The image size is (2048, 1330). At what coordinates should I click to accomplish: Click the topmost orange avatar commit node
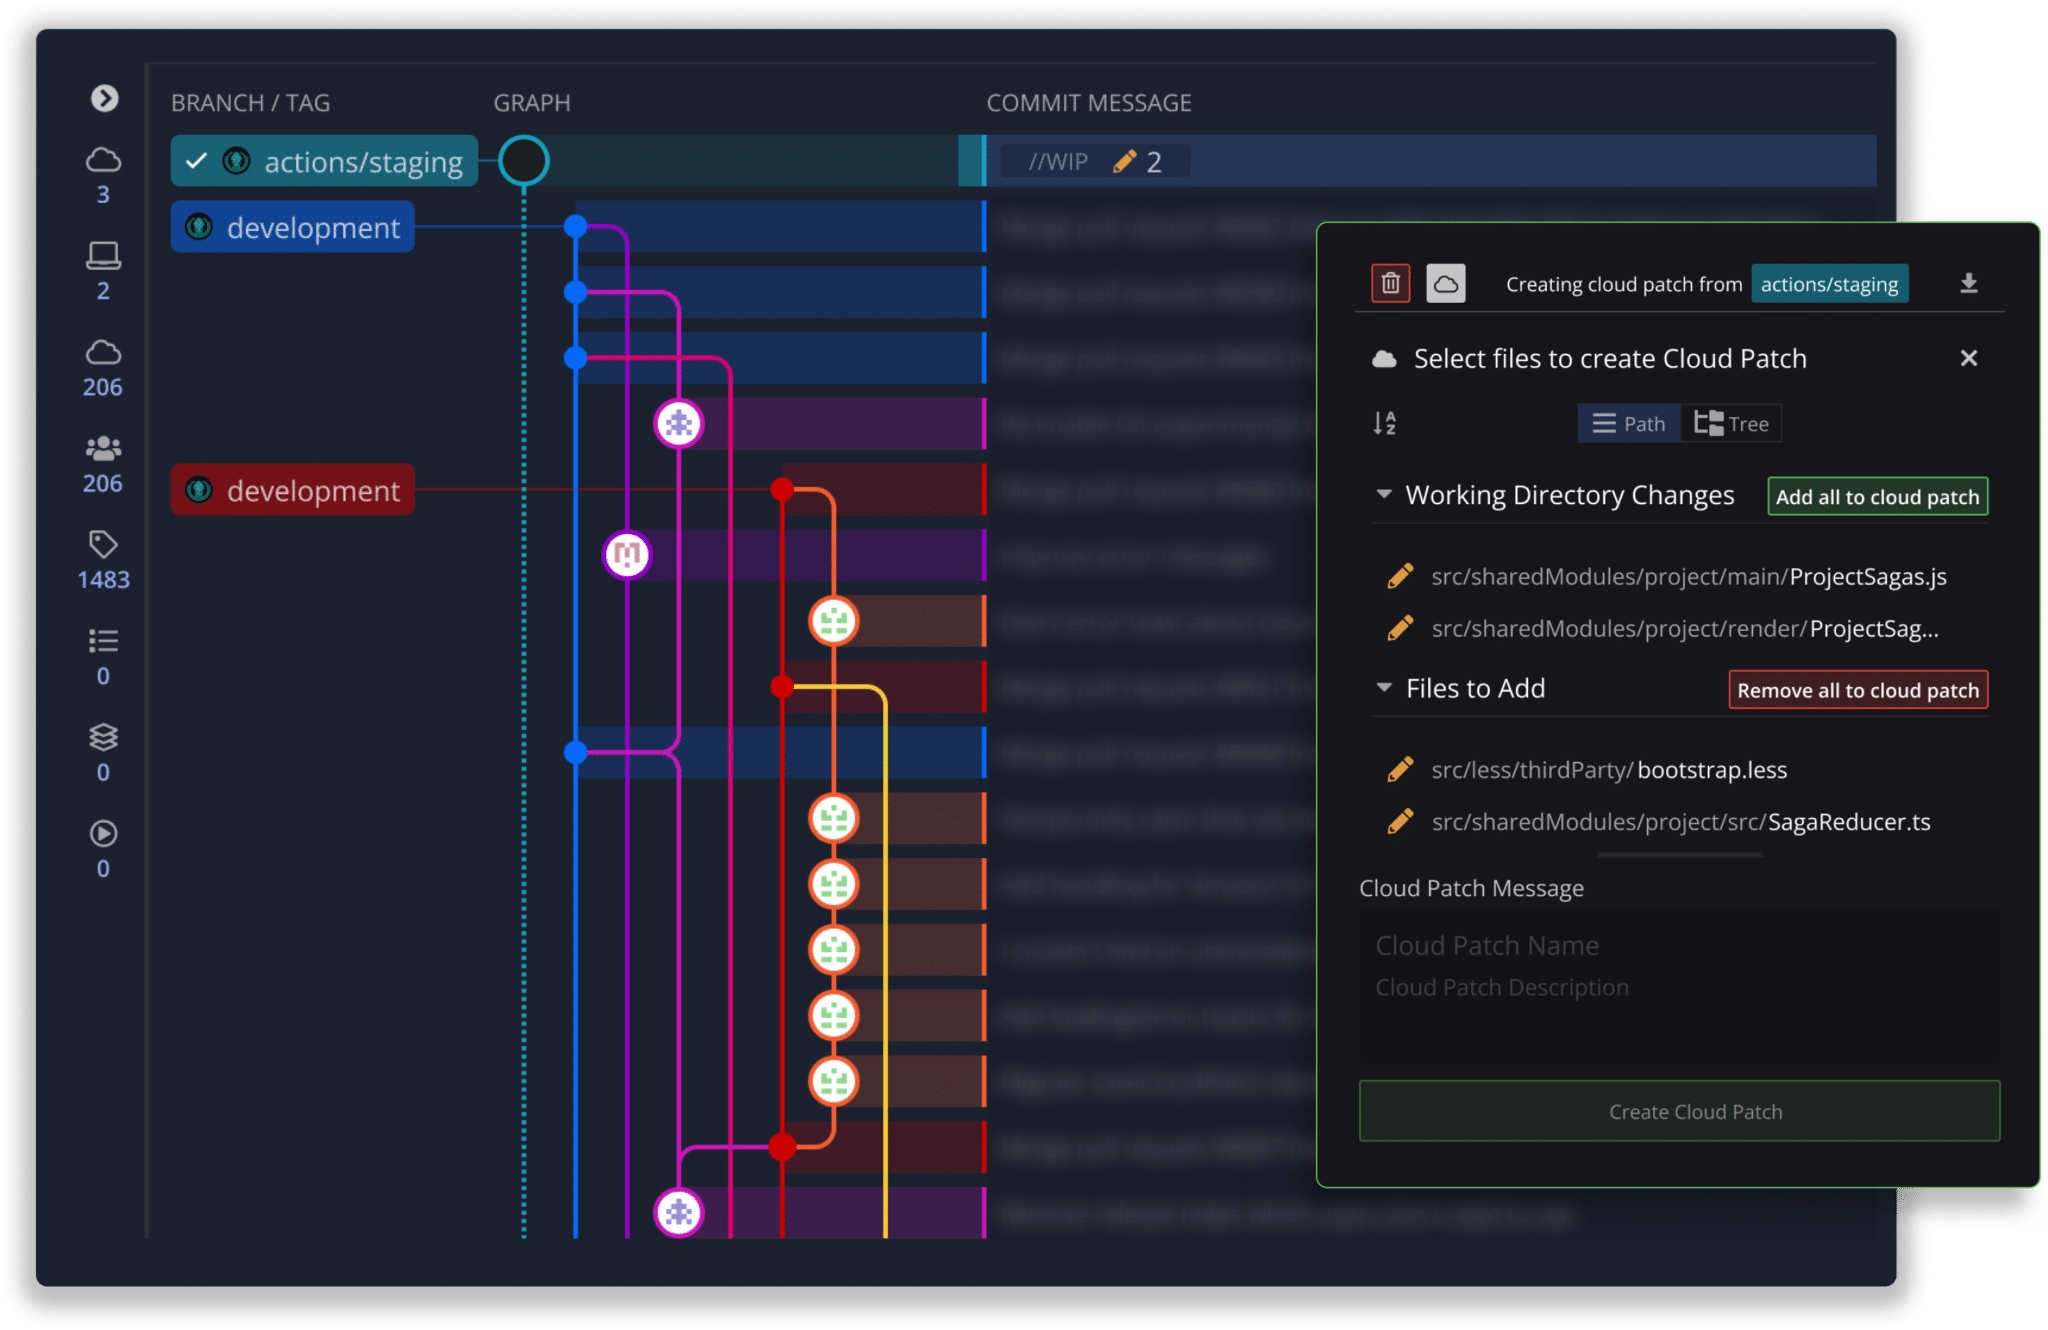833,621
